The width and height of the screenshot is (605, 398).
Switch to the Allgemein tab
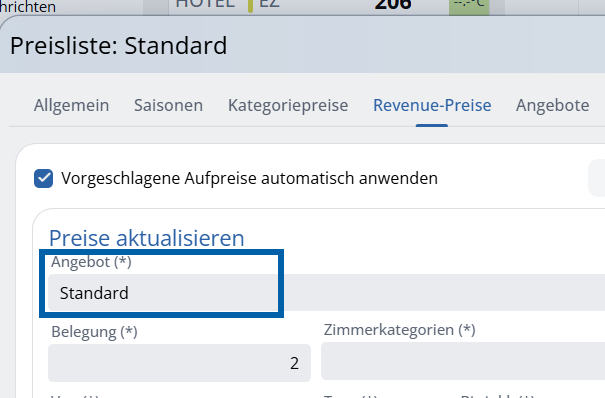71,106
